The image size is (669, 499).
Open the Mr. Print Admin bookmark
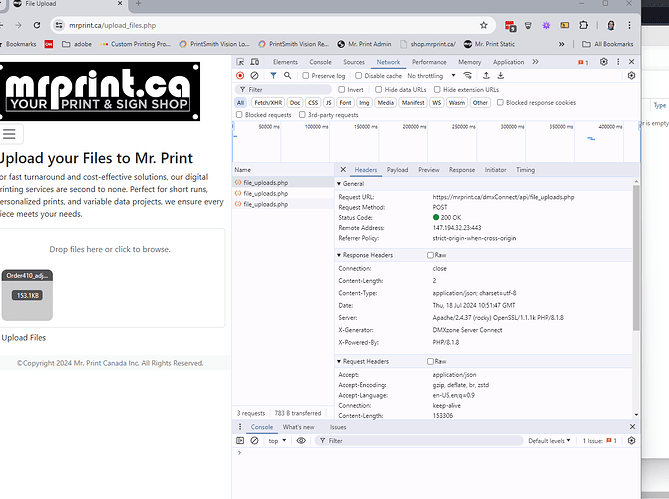(364, 44)
